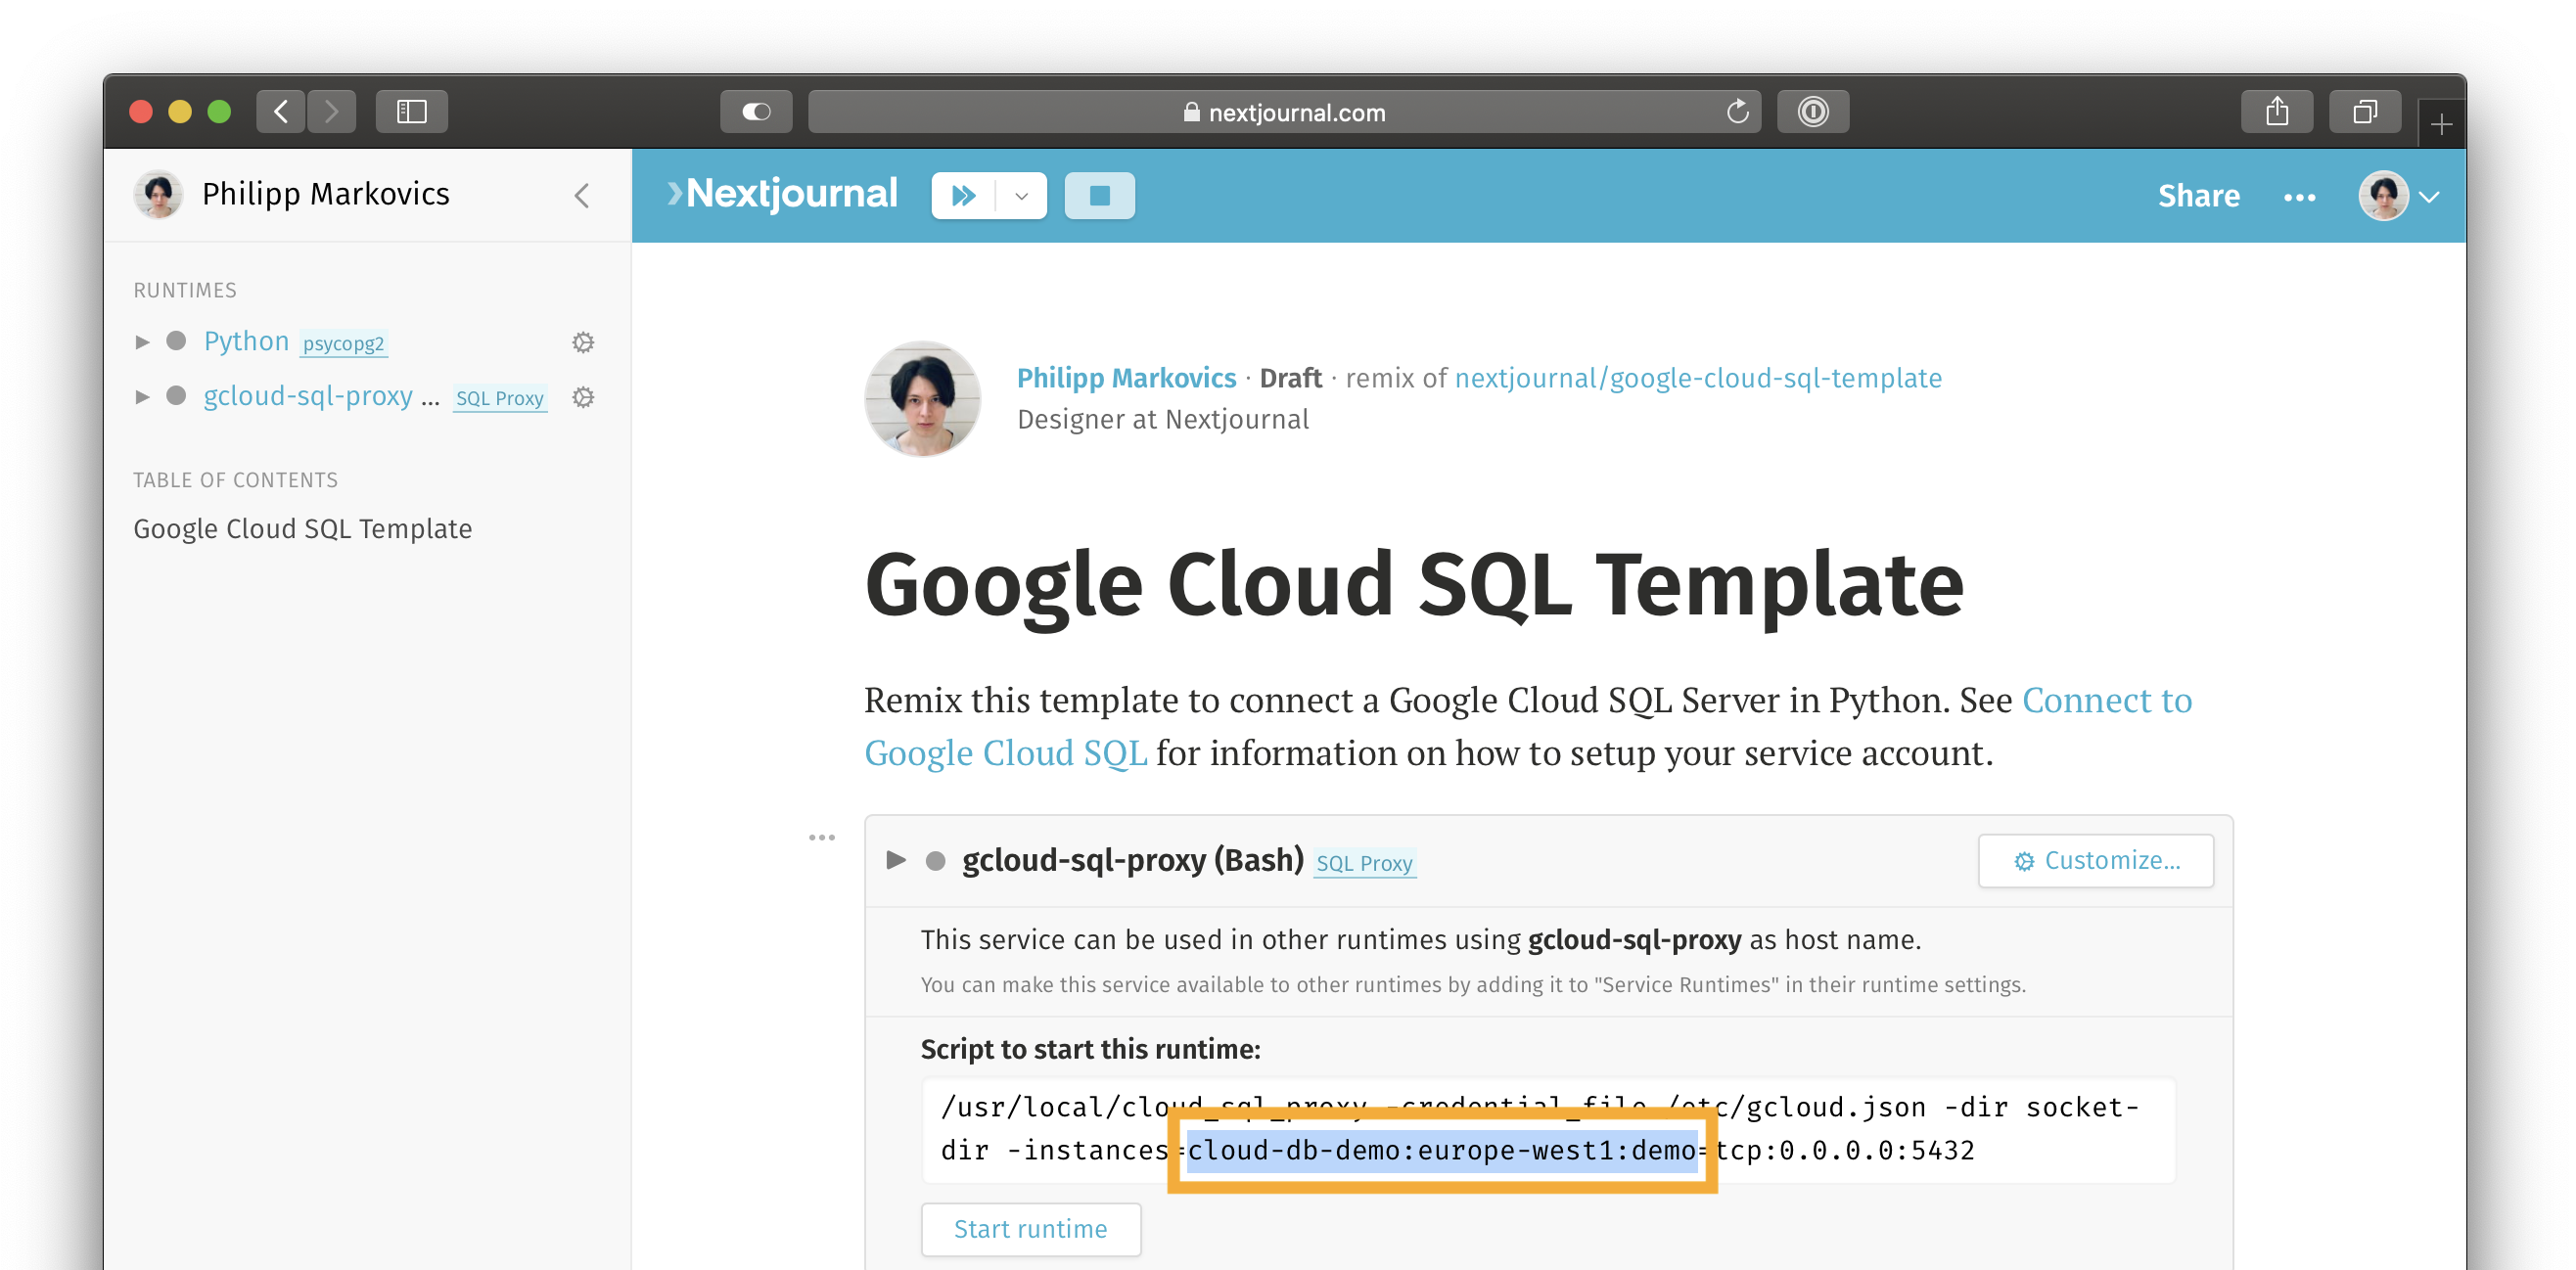Open the run options dropdown arrow
Screen dimensions: 2576x1270
pyautogui.click(x=1022, y=195)
